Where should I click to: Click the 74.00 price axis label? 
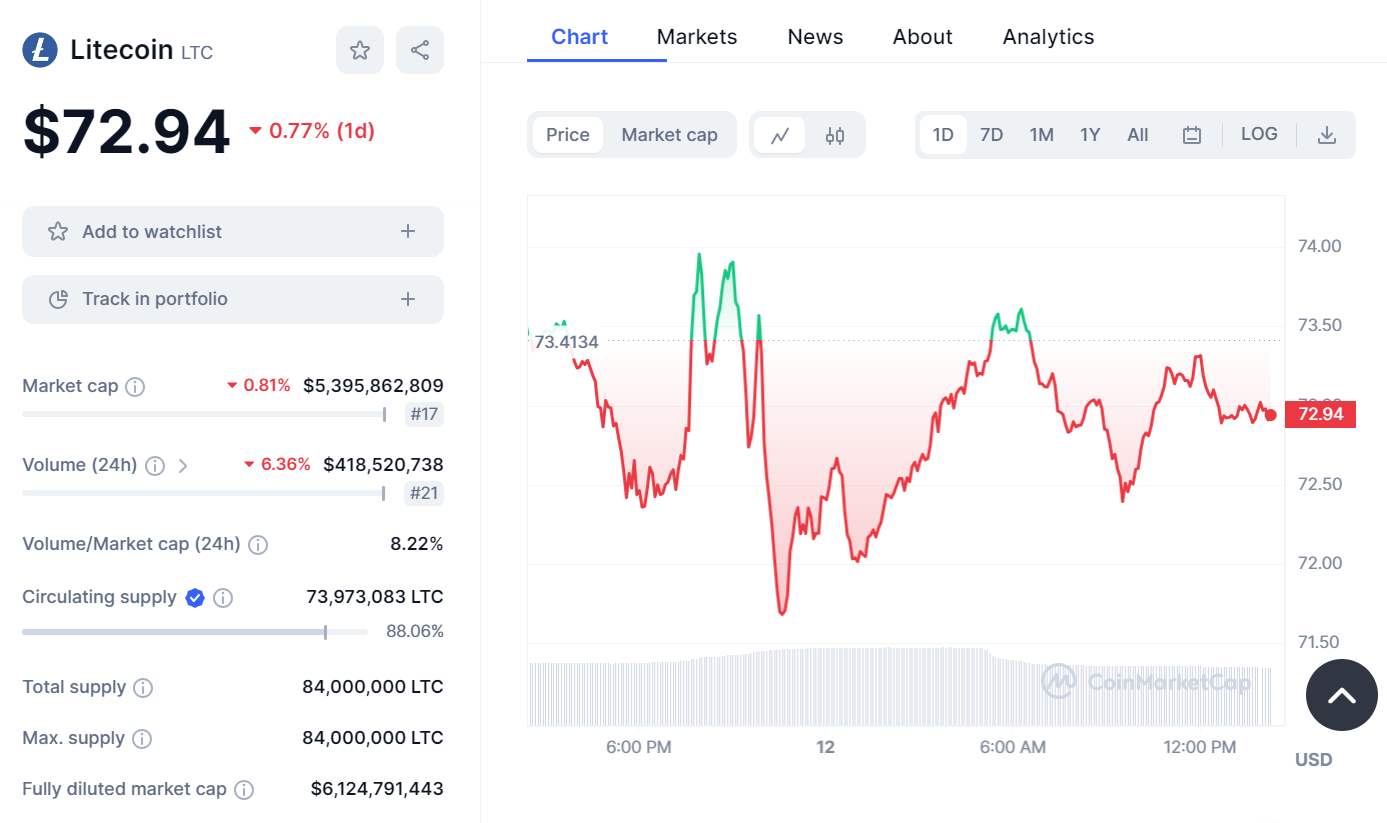1318,246
